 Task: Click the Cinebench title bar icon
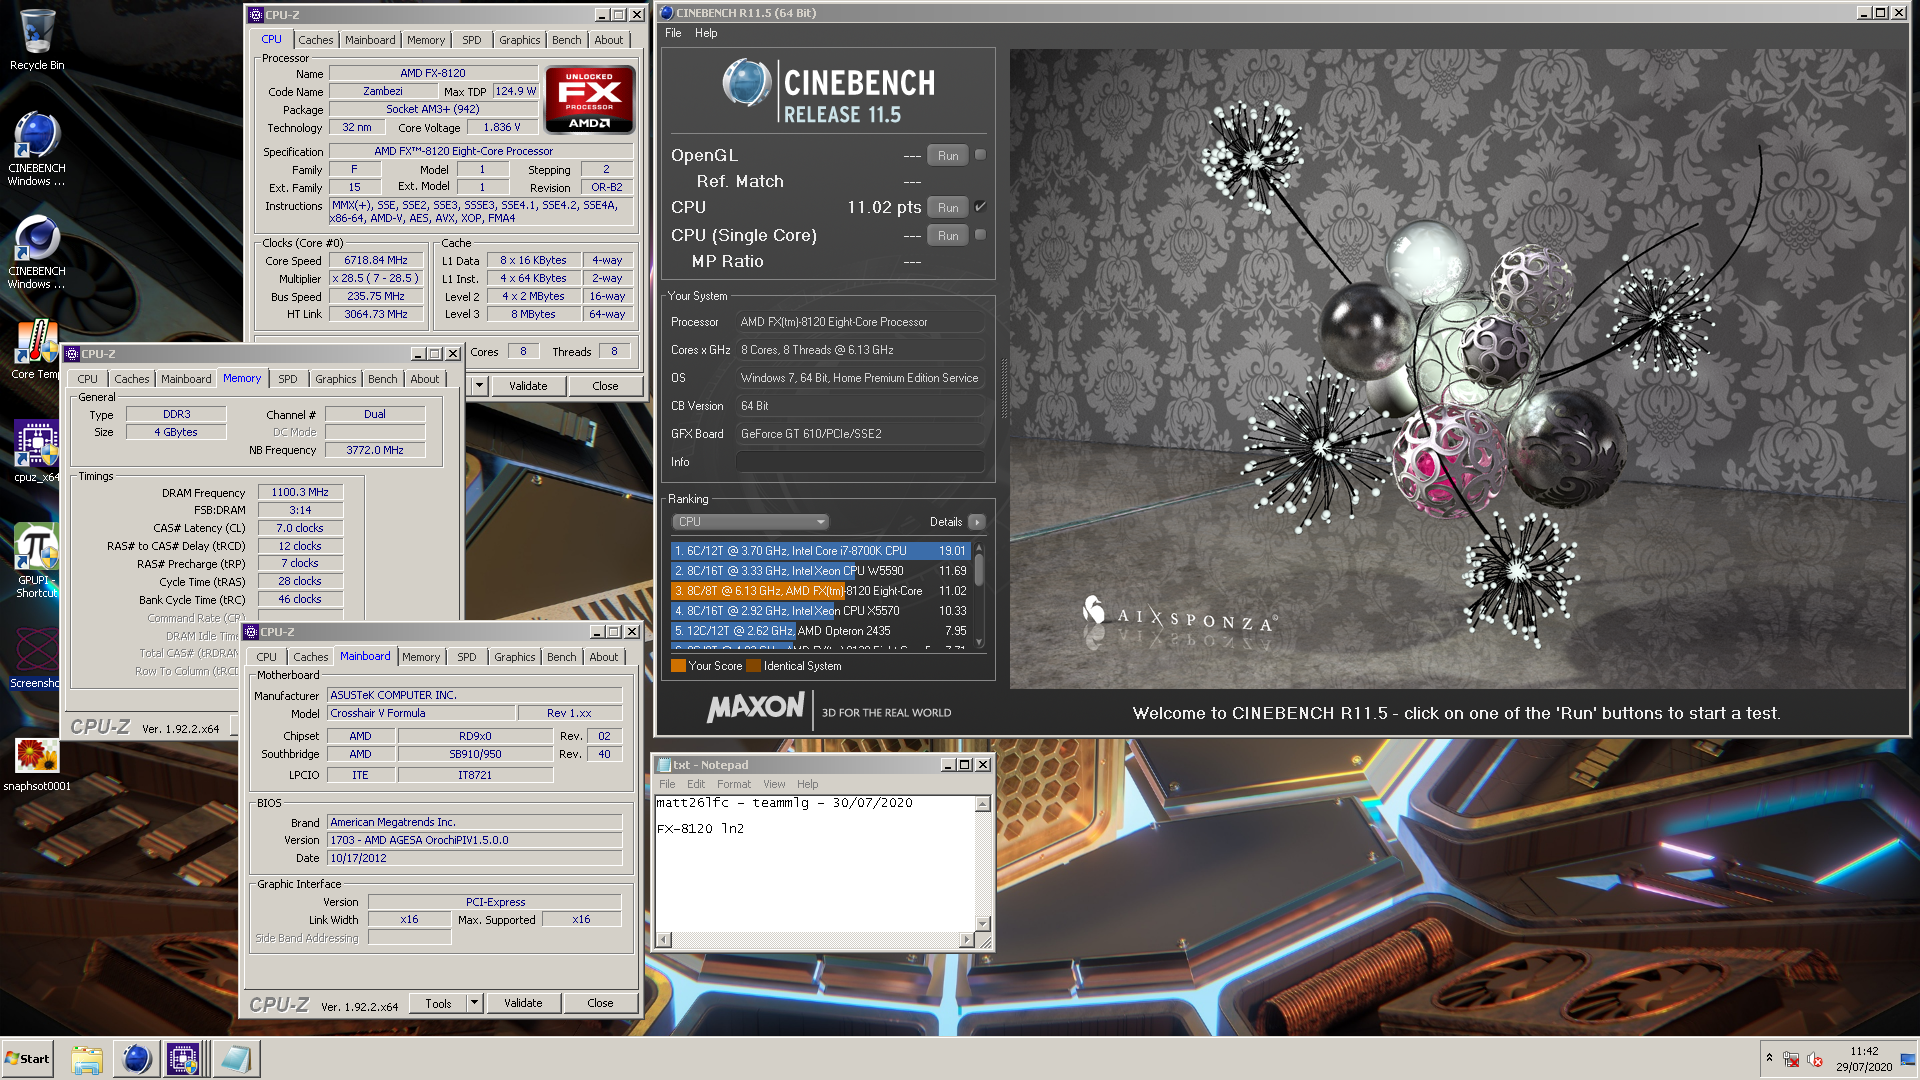coord(667,13)
